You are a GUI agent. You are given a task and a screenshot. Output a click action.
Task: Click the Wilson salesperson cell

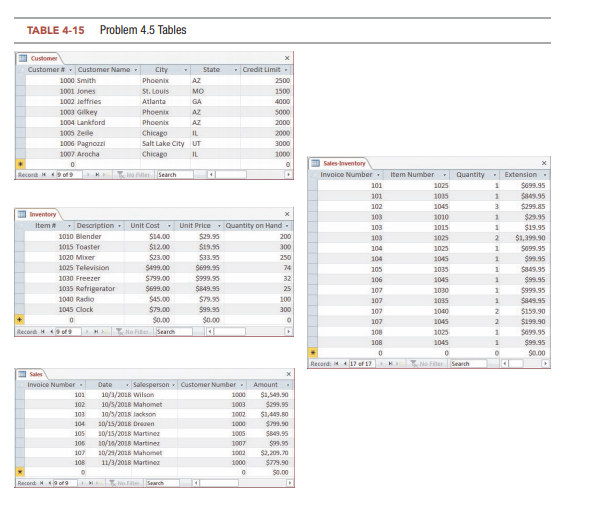pyautogui.click(x=154, y=395)
